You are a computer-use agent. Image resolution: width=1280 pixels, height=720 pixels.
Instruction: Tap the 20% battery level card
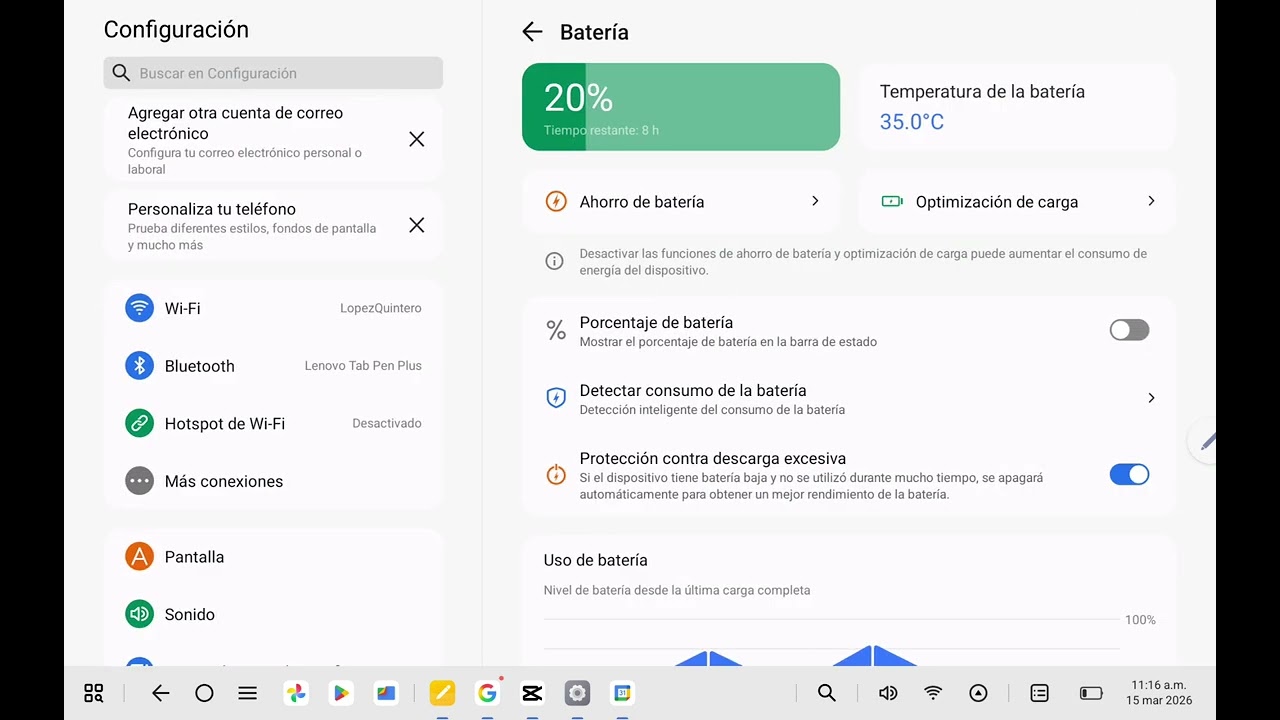click(x=681, y=107)
